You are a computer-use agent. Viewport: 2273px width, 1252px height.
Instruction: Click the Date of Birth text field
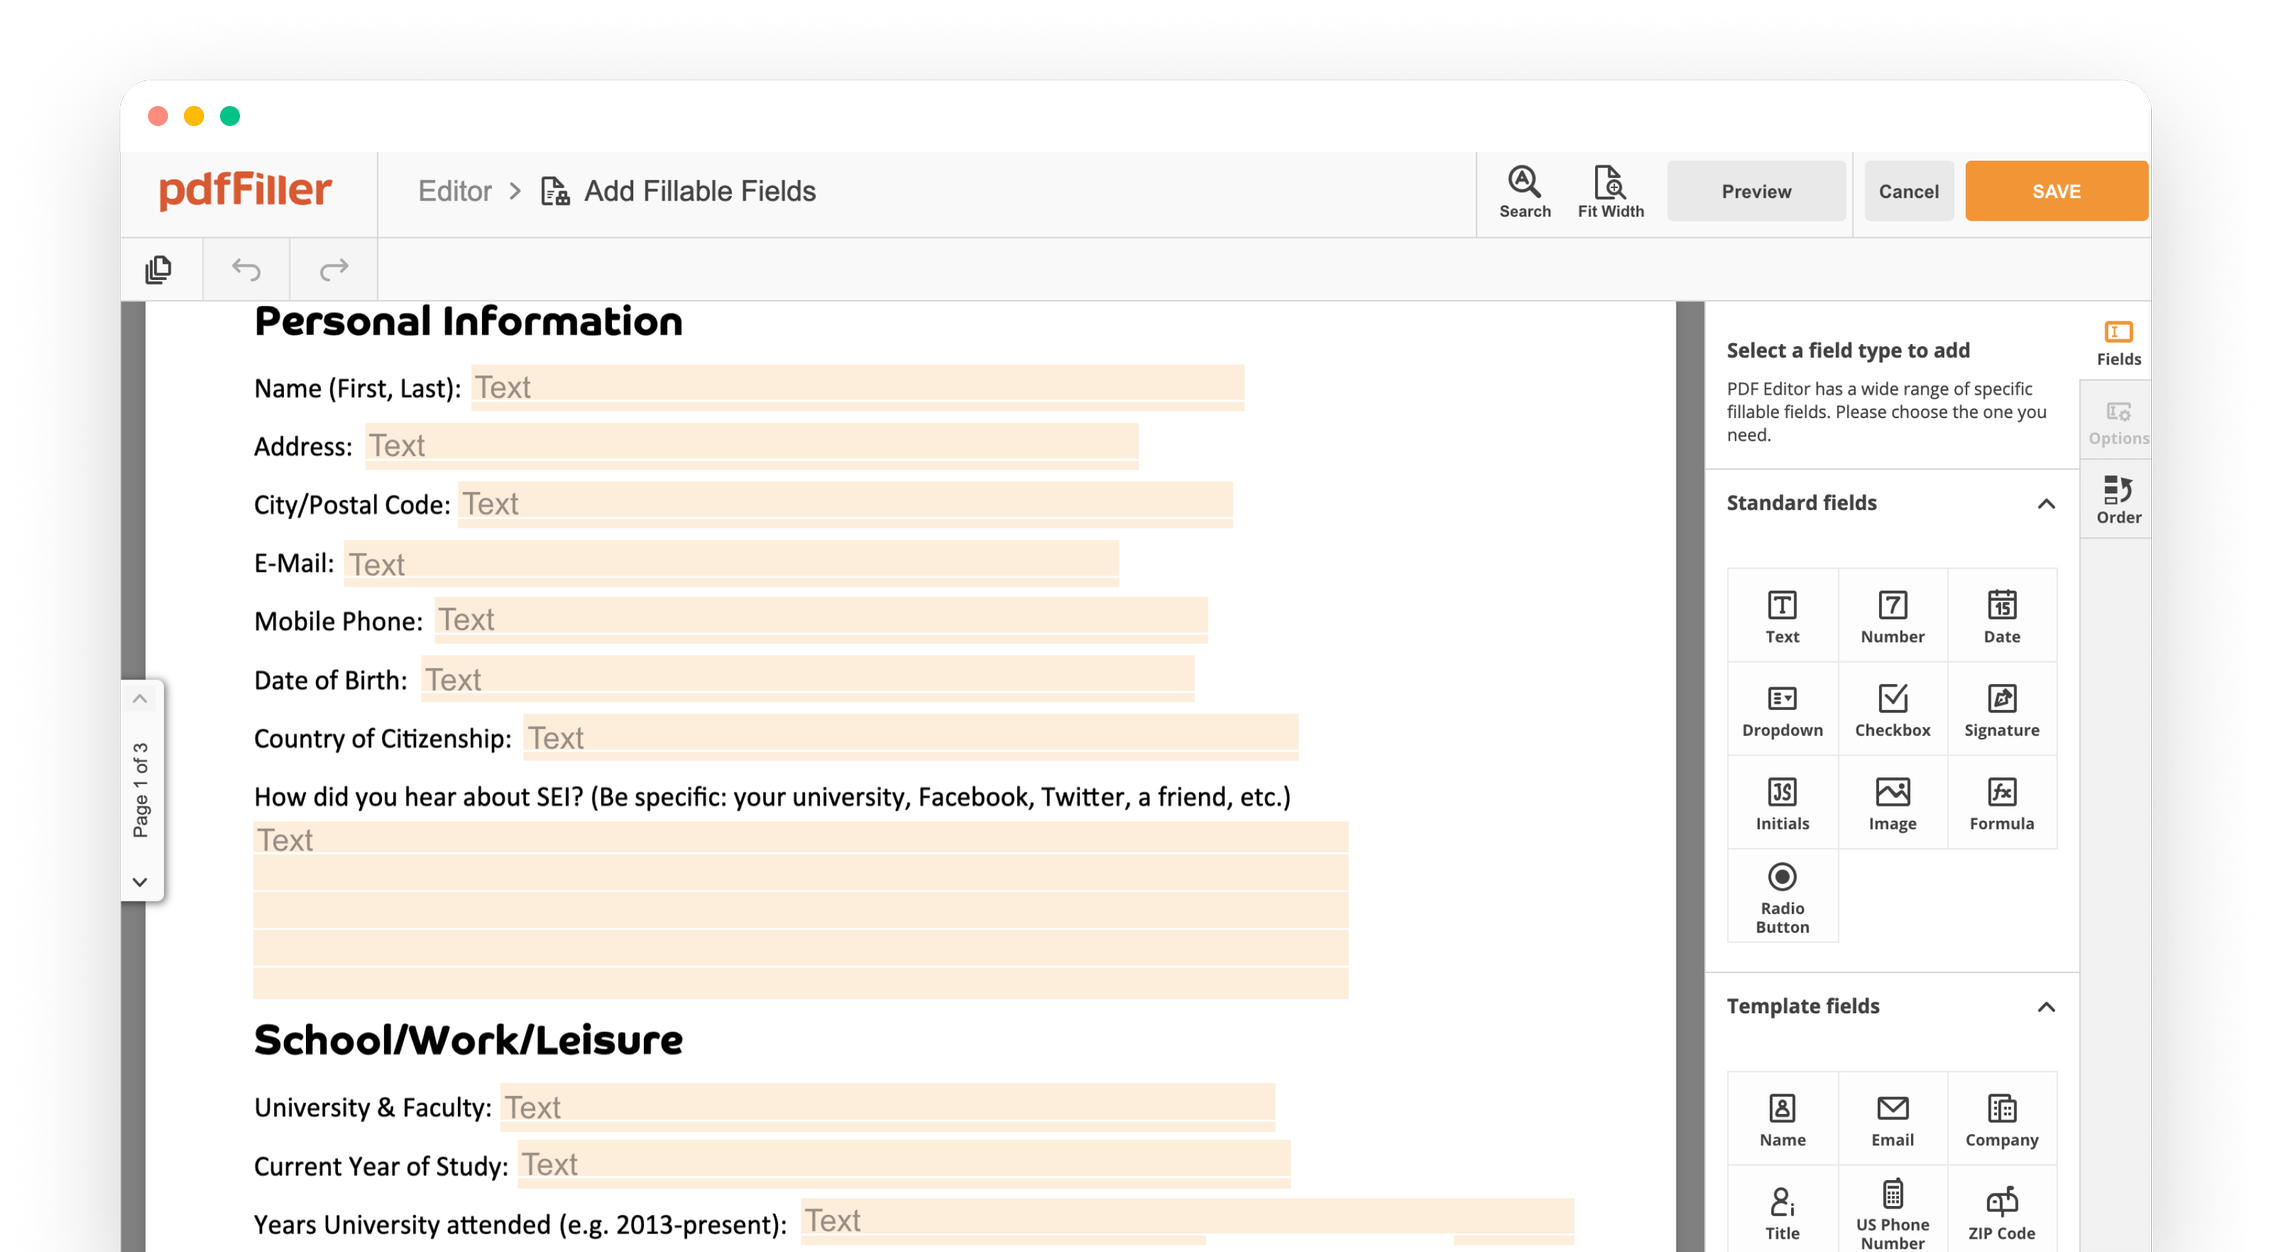coord(807,679)
